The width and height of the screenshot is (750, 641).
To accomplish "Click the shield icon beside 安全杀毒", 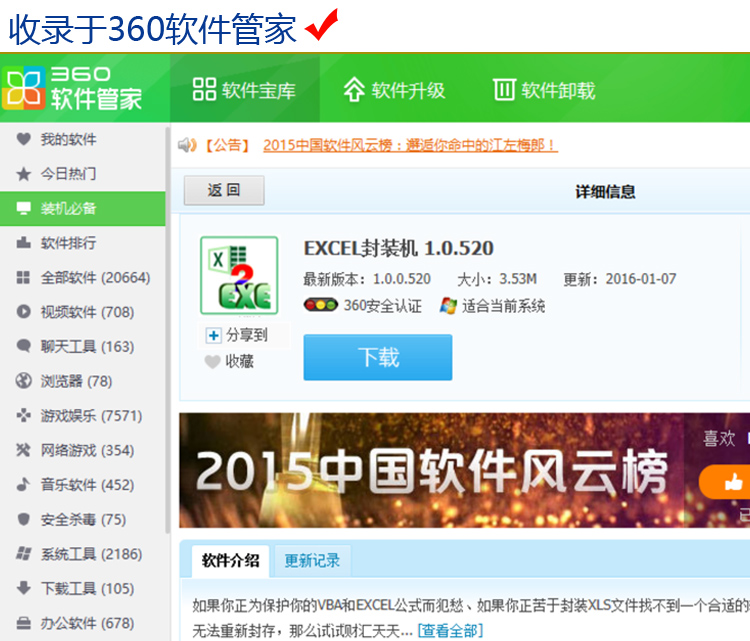I will [23, 519].
